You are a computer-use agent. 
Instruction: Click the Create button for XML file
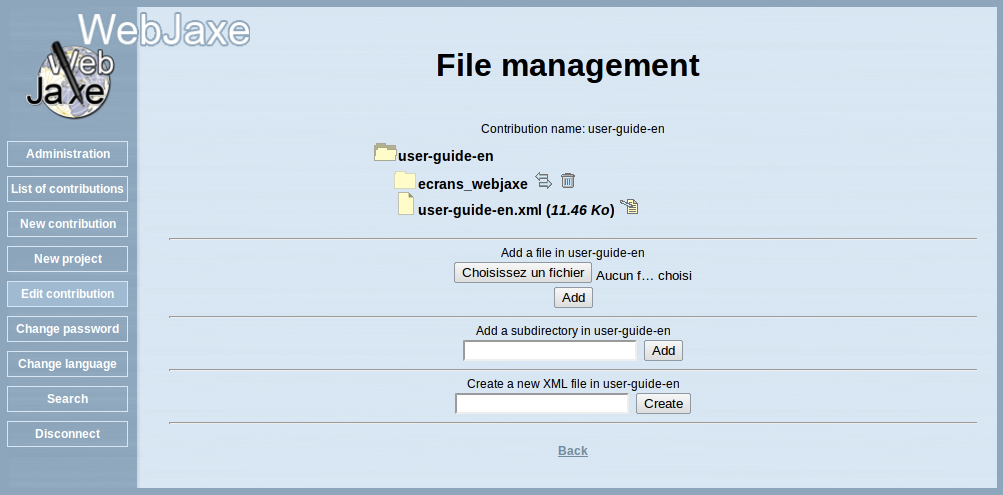click(663, 404)
